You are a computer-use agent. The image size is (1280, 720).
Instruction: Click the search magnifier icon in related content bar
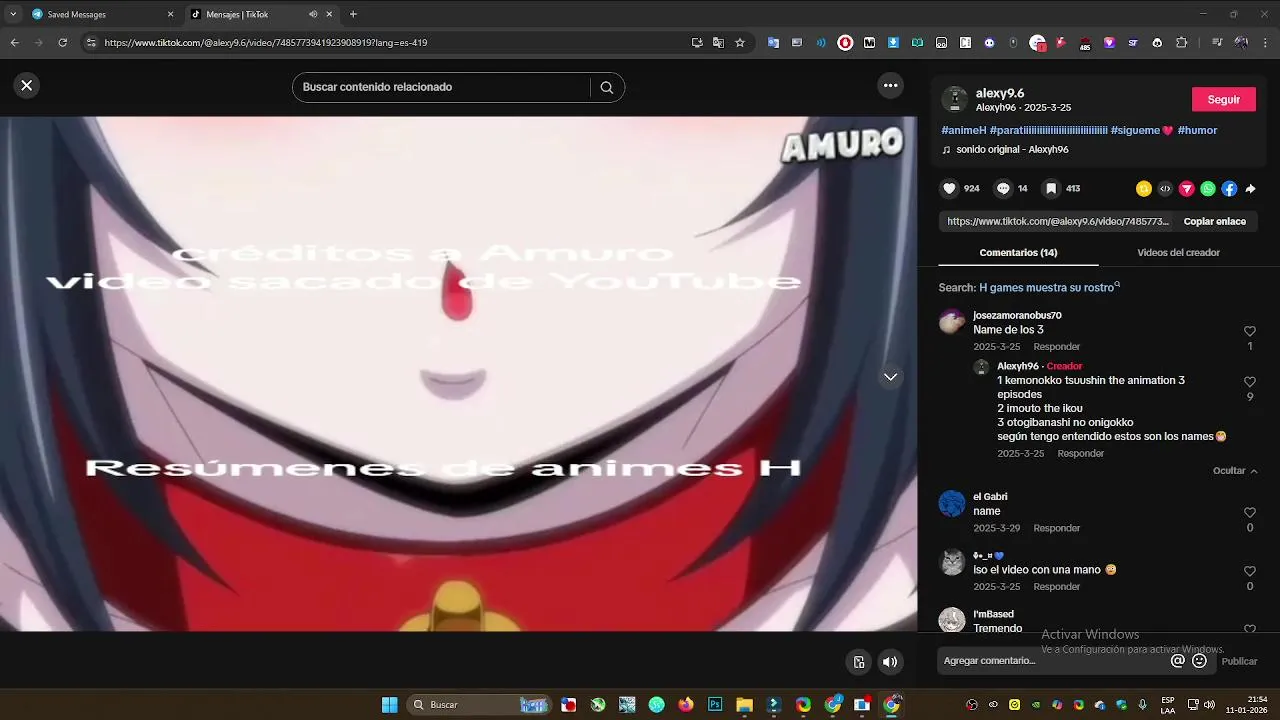pos(607,87)
